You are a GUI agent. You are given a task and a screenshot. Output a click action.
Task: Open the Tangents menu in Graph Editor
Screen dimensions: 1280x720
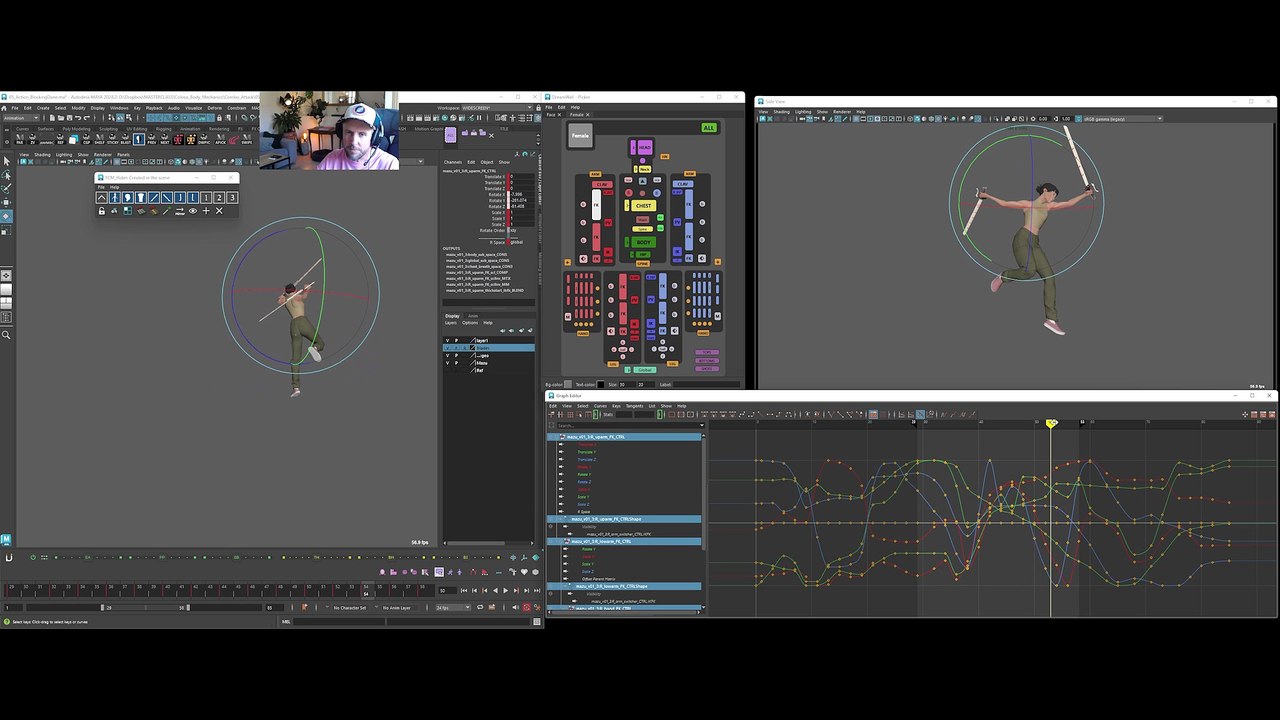[x=634, y=406]
